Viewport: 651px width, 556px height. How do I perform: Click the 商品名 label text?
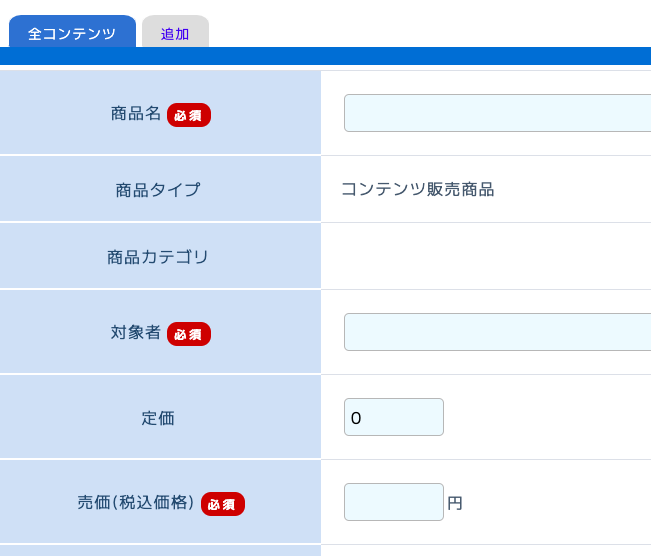coord(136,114)
